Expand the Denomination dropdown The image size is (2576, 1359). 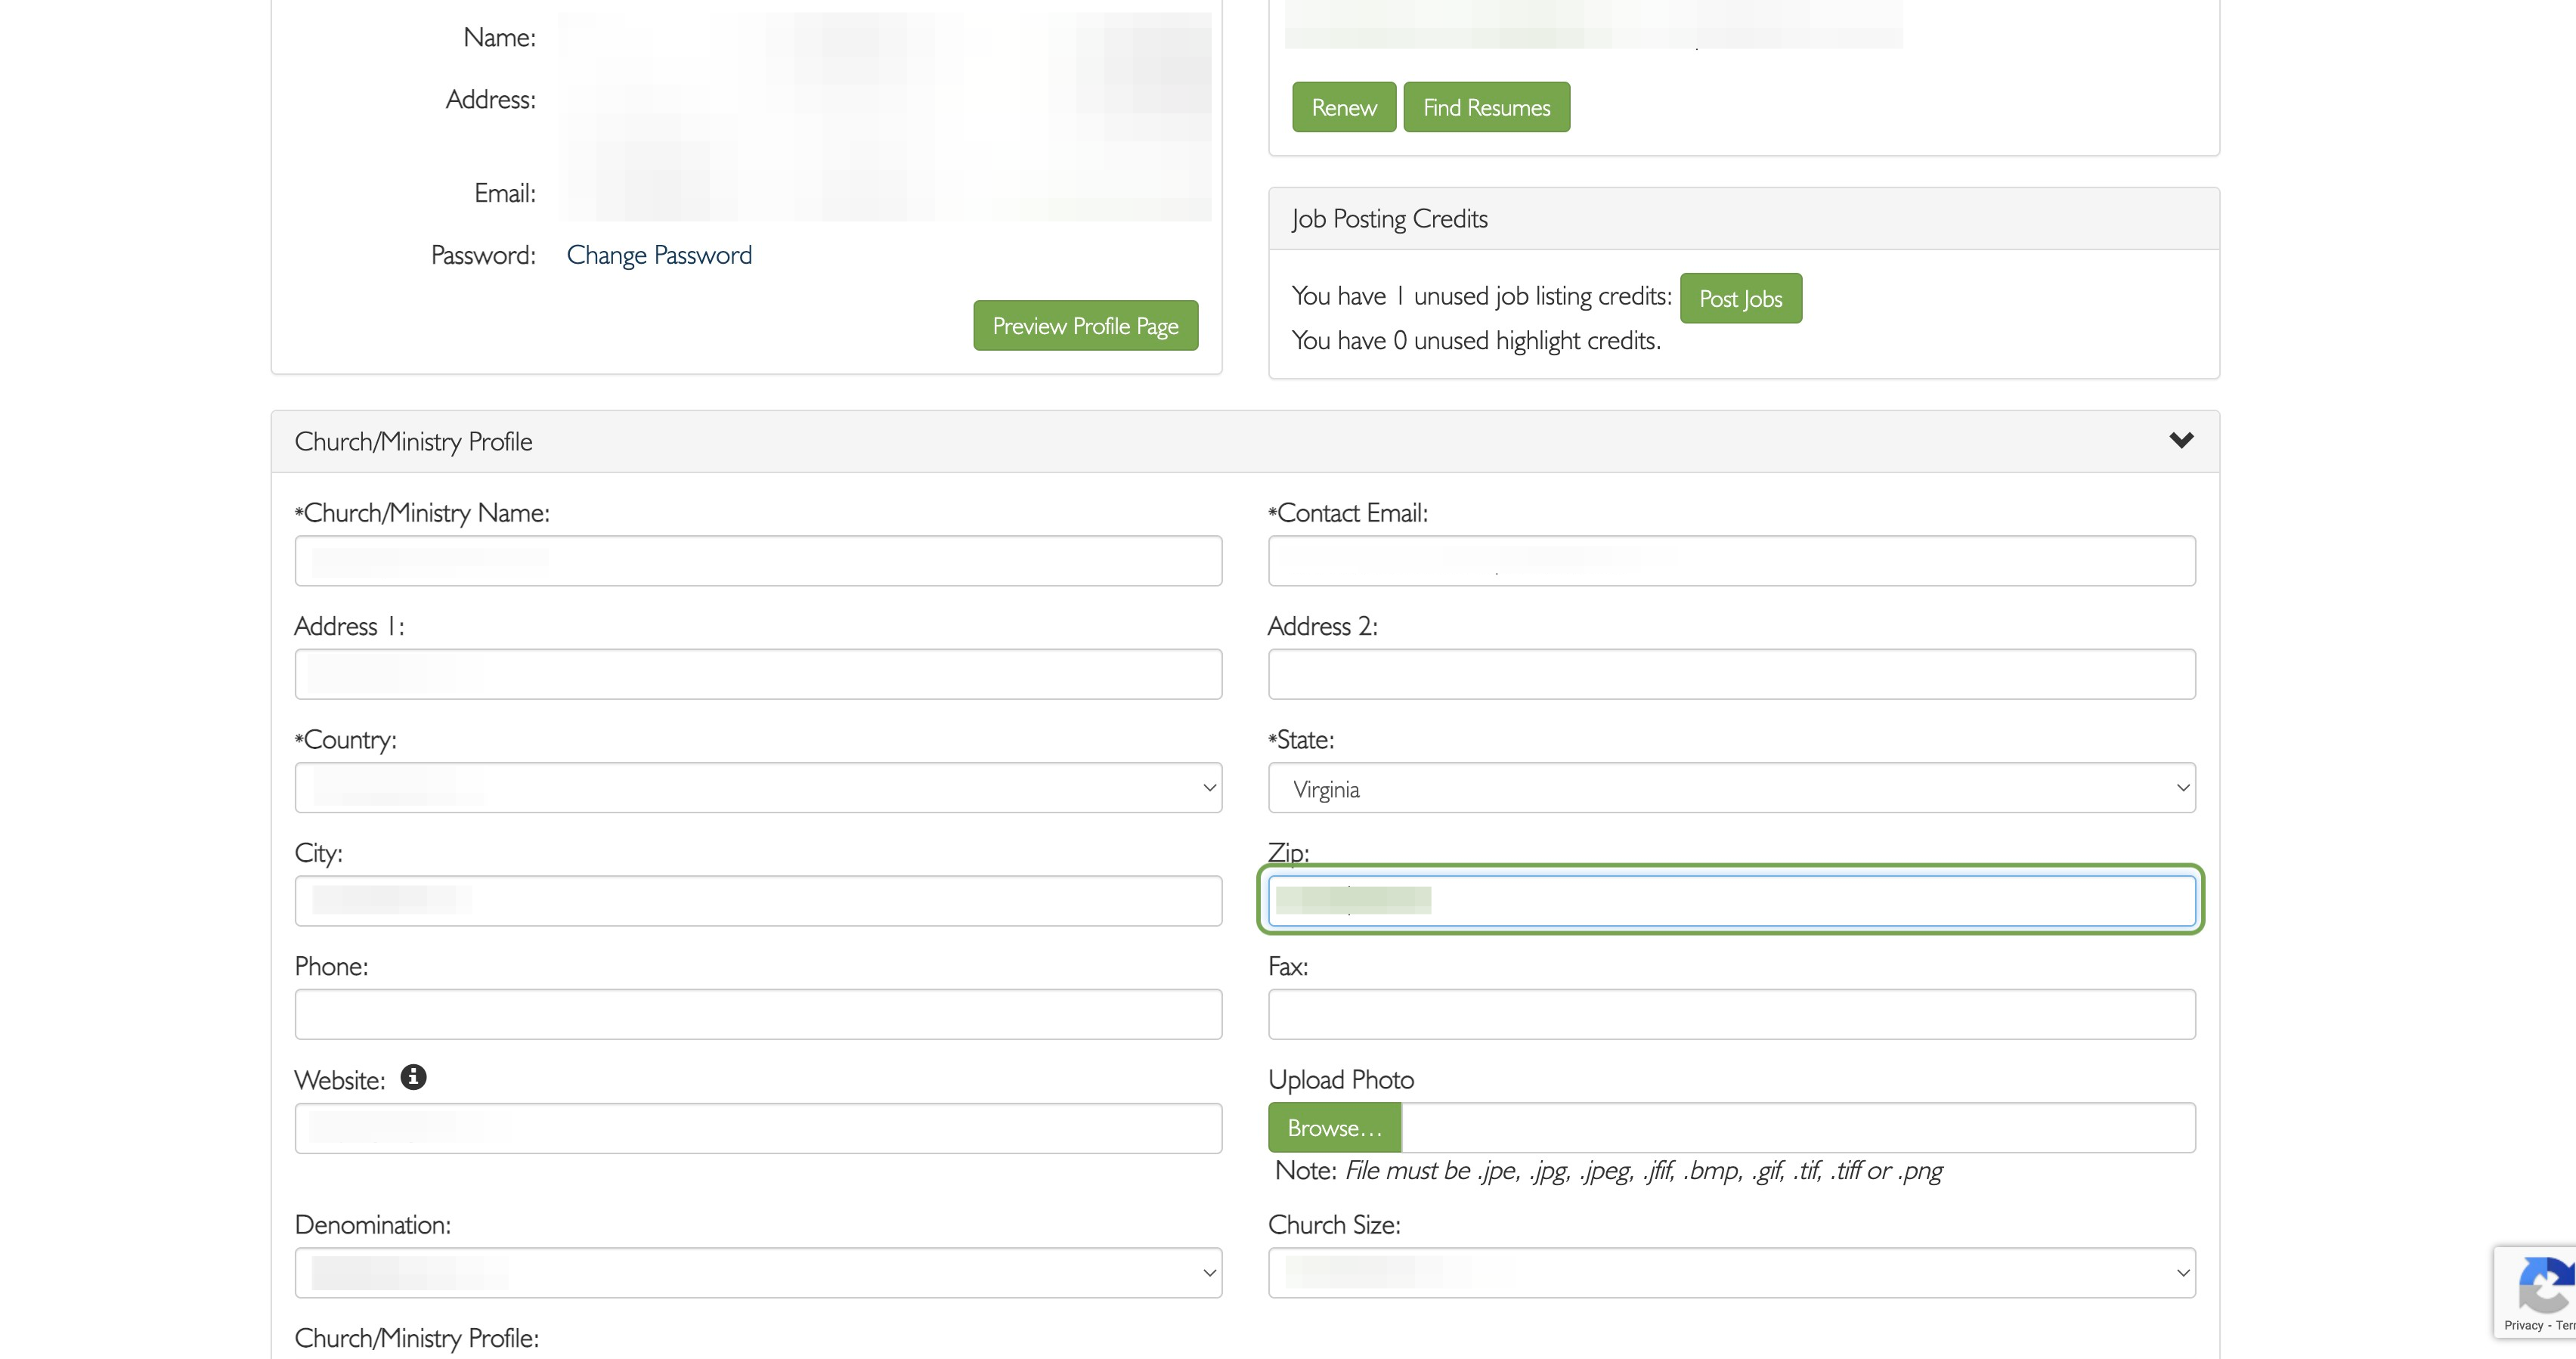click(758, 1272)
